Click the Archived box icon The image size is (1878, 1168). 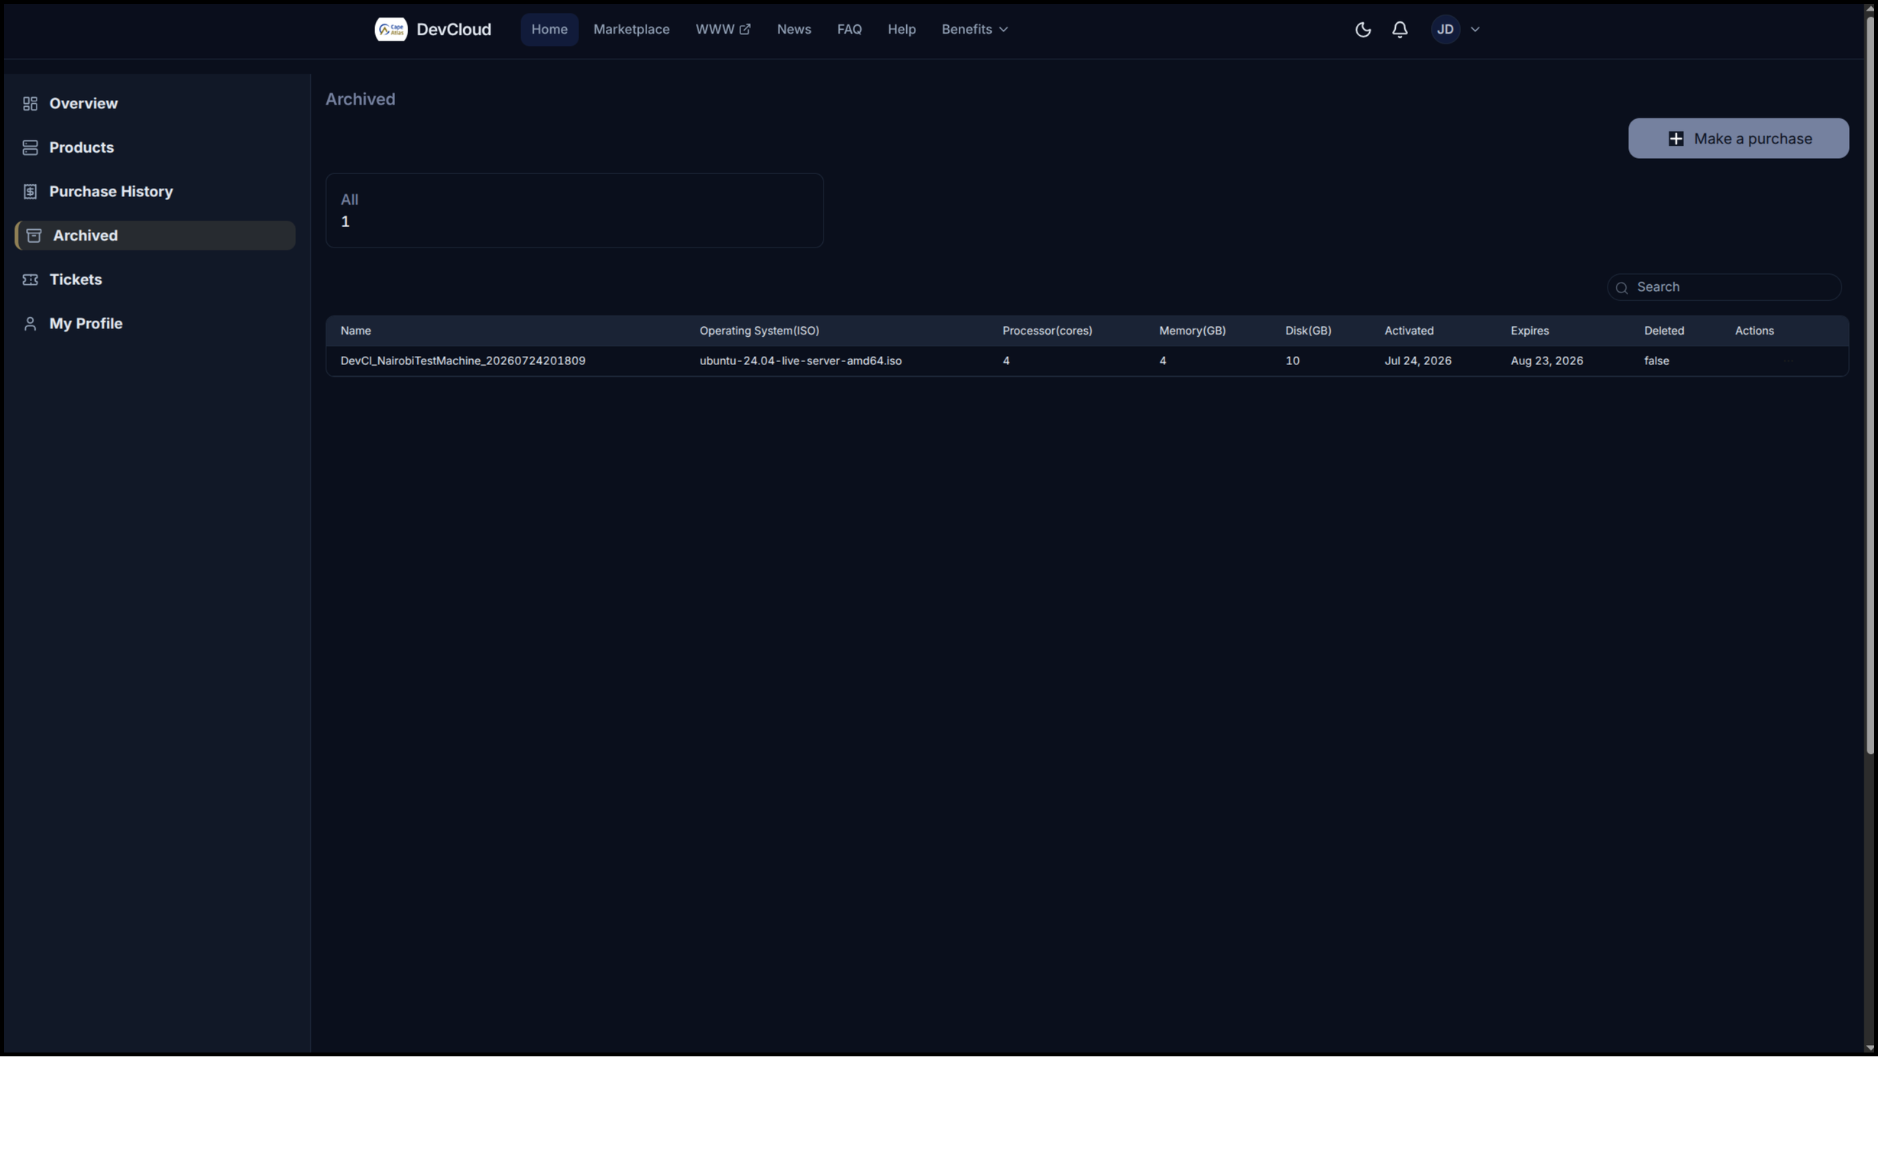tap(34, 235)
